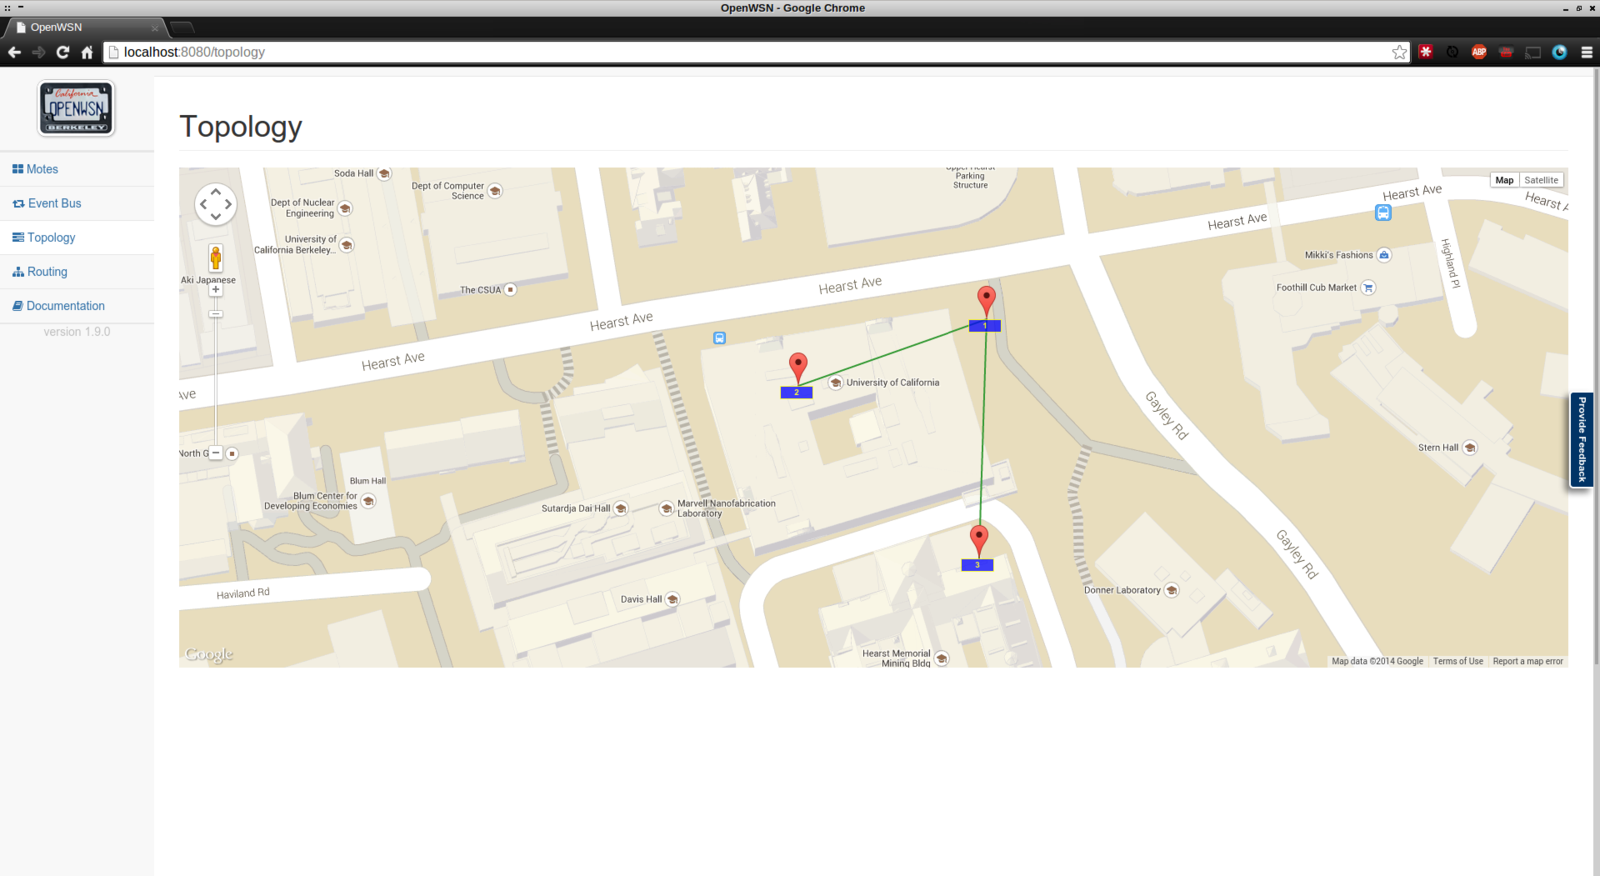Click the Donner Laboratory place icon
This screenshot has height=876, width=1600.
click(1172, 590)
